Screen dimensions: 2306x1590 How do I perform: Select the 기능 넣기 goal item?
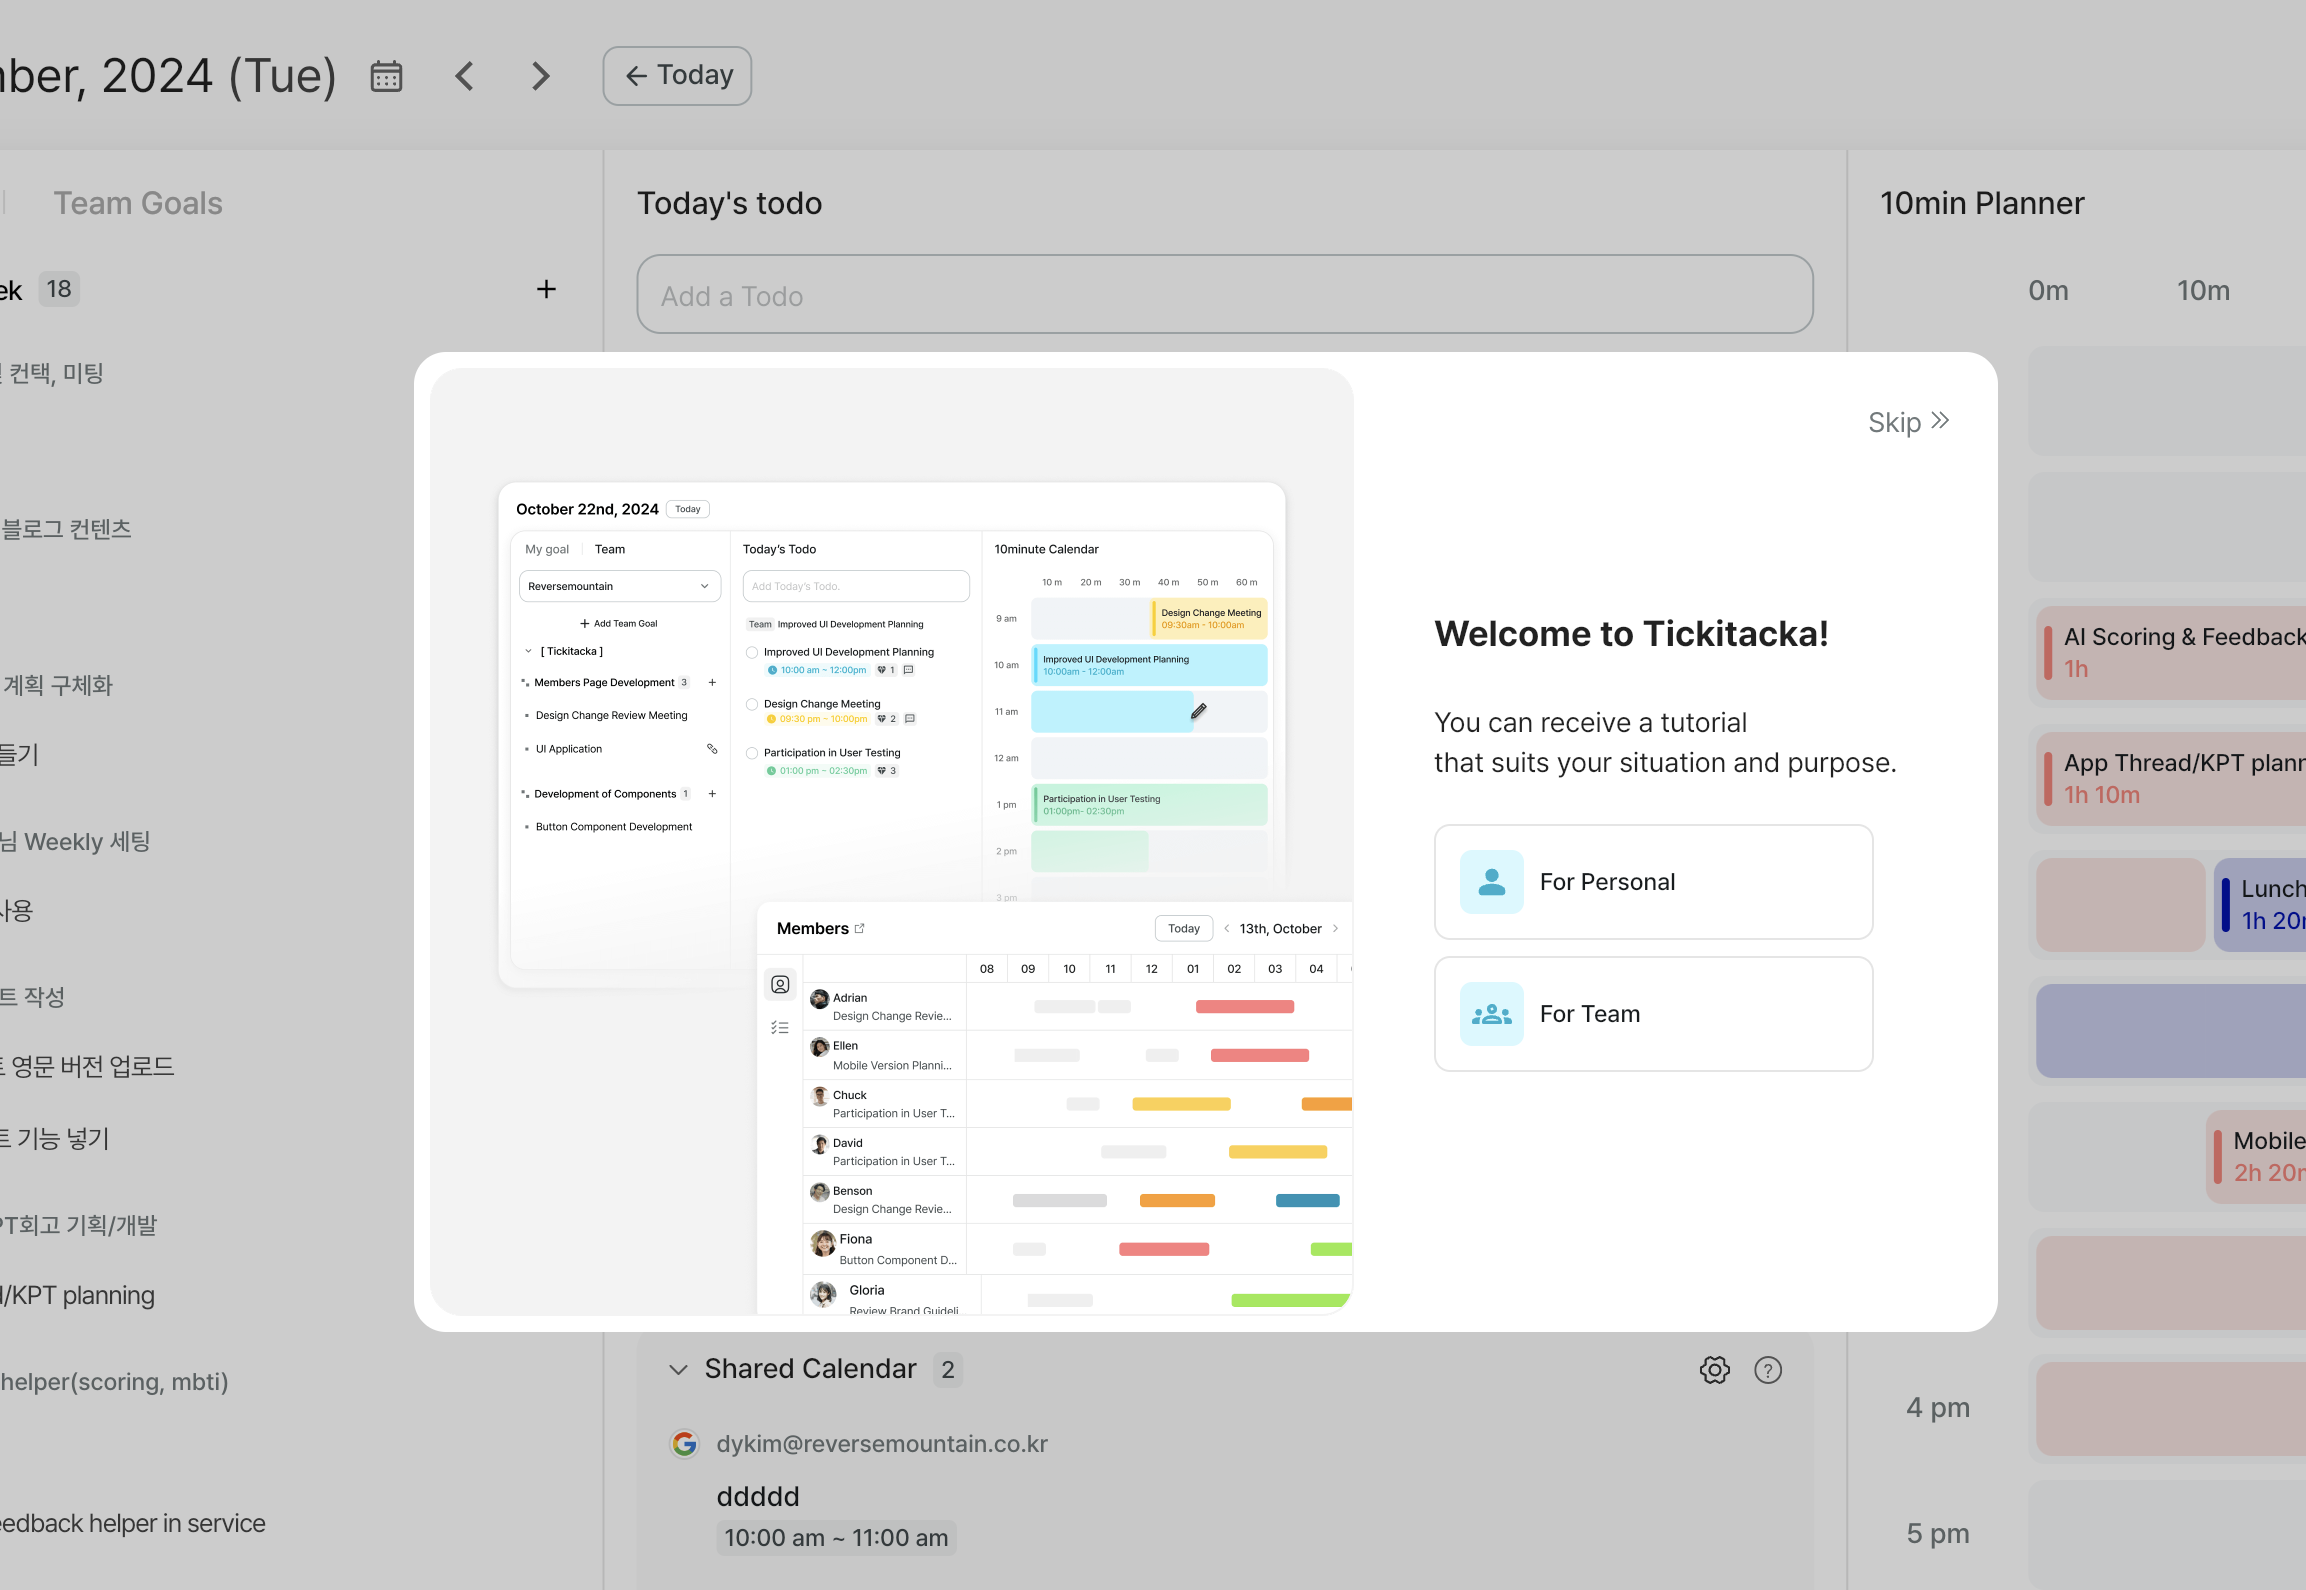click(x=55, y=1138)
